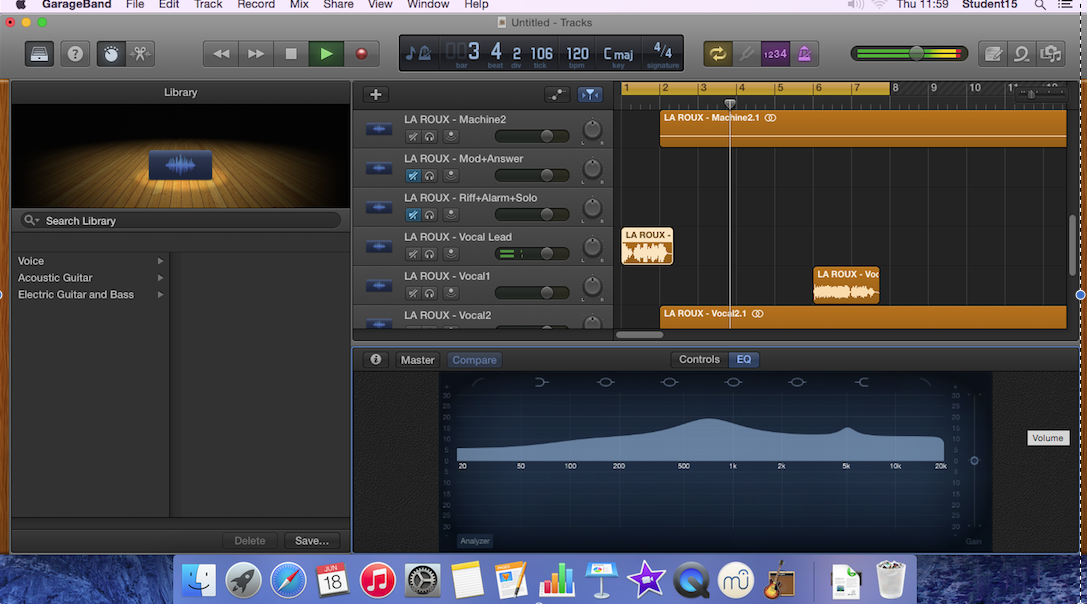Screen dimensions: 1087x604
Task: Open Quick Help with the question mark icon
Action: pos(75,53)
